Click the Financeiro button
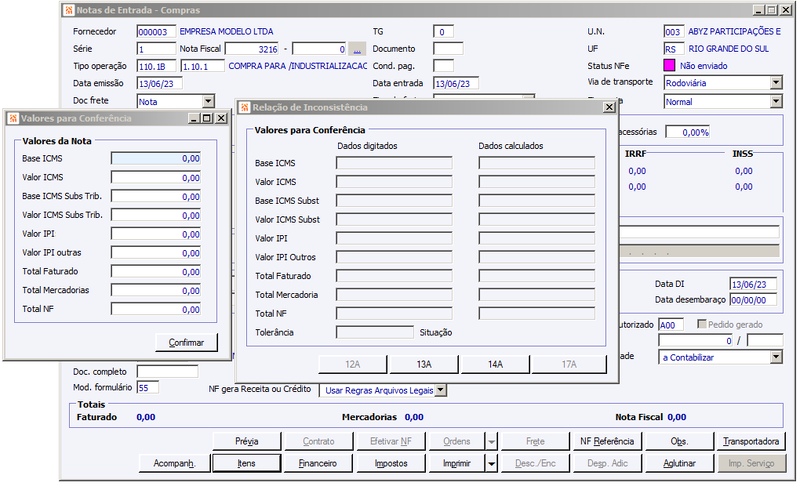Screen dimensions: 800x486 [318, 464]
